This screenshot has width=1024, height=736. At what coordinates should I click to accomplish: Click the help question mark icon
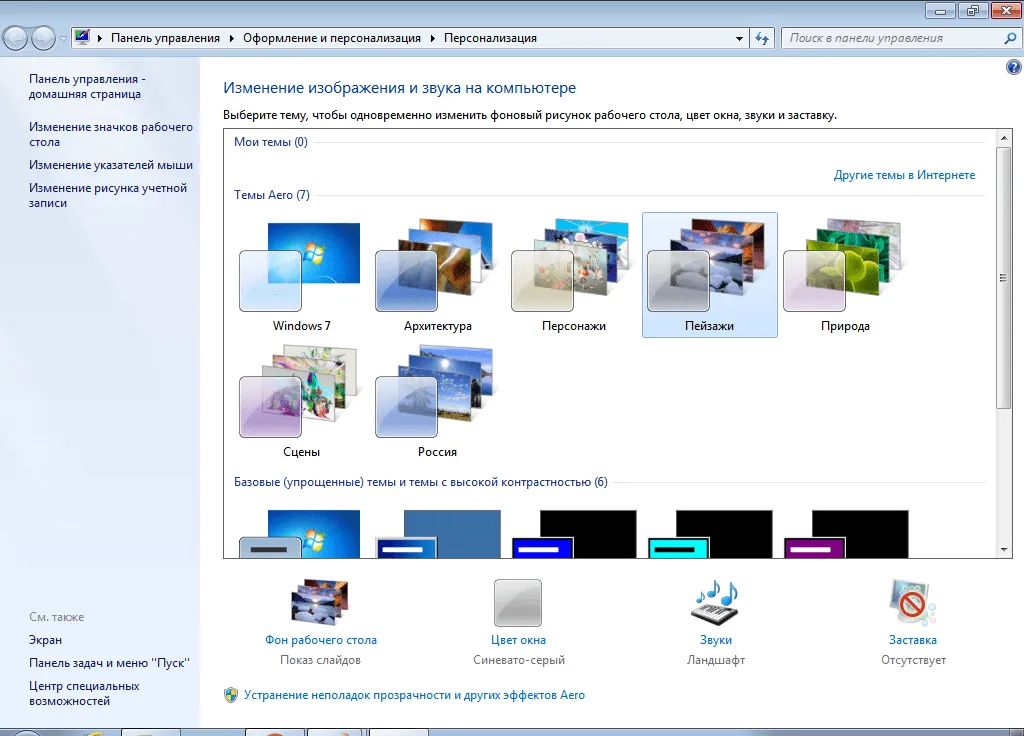(x=1014, y=67)
